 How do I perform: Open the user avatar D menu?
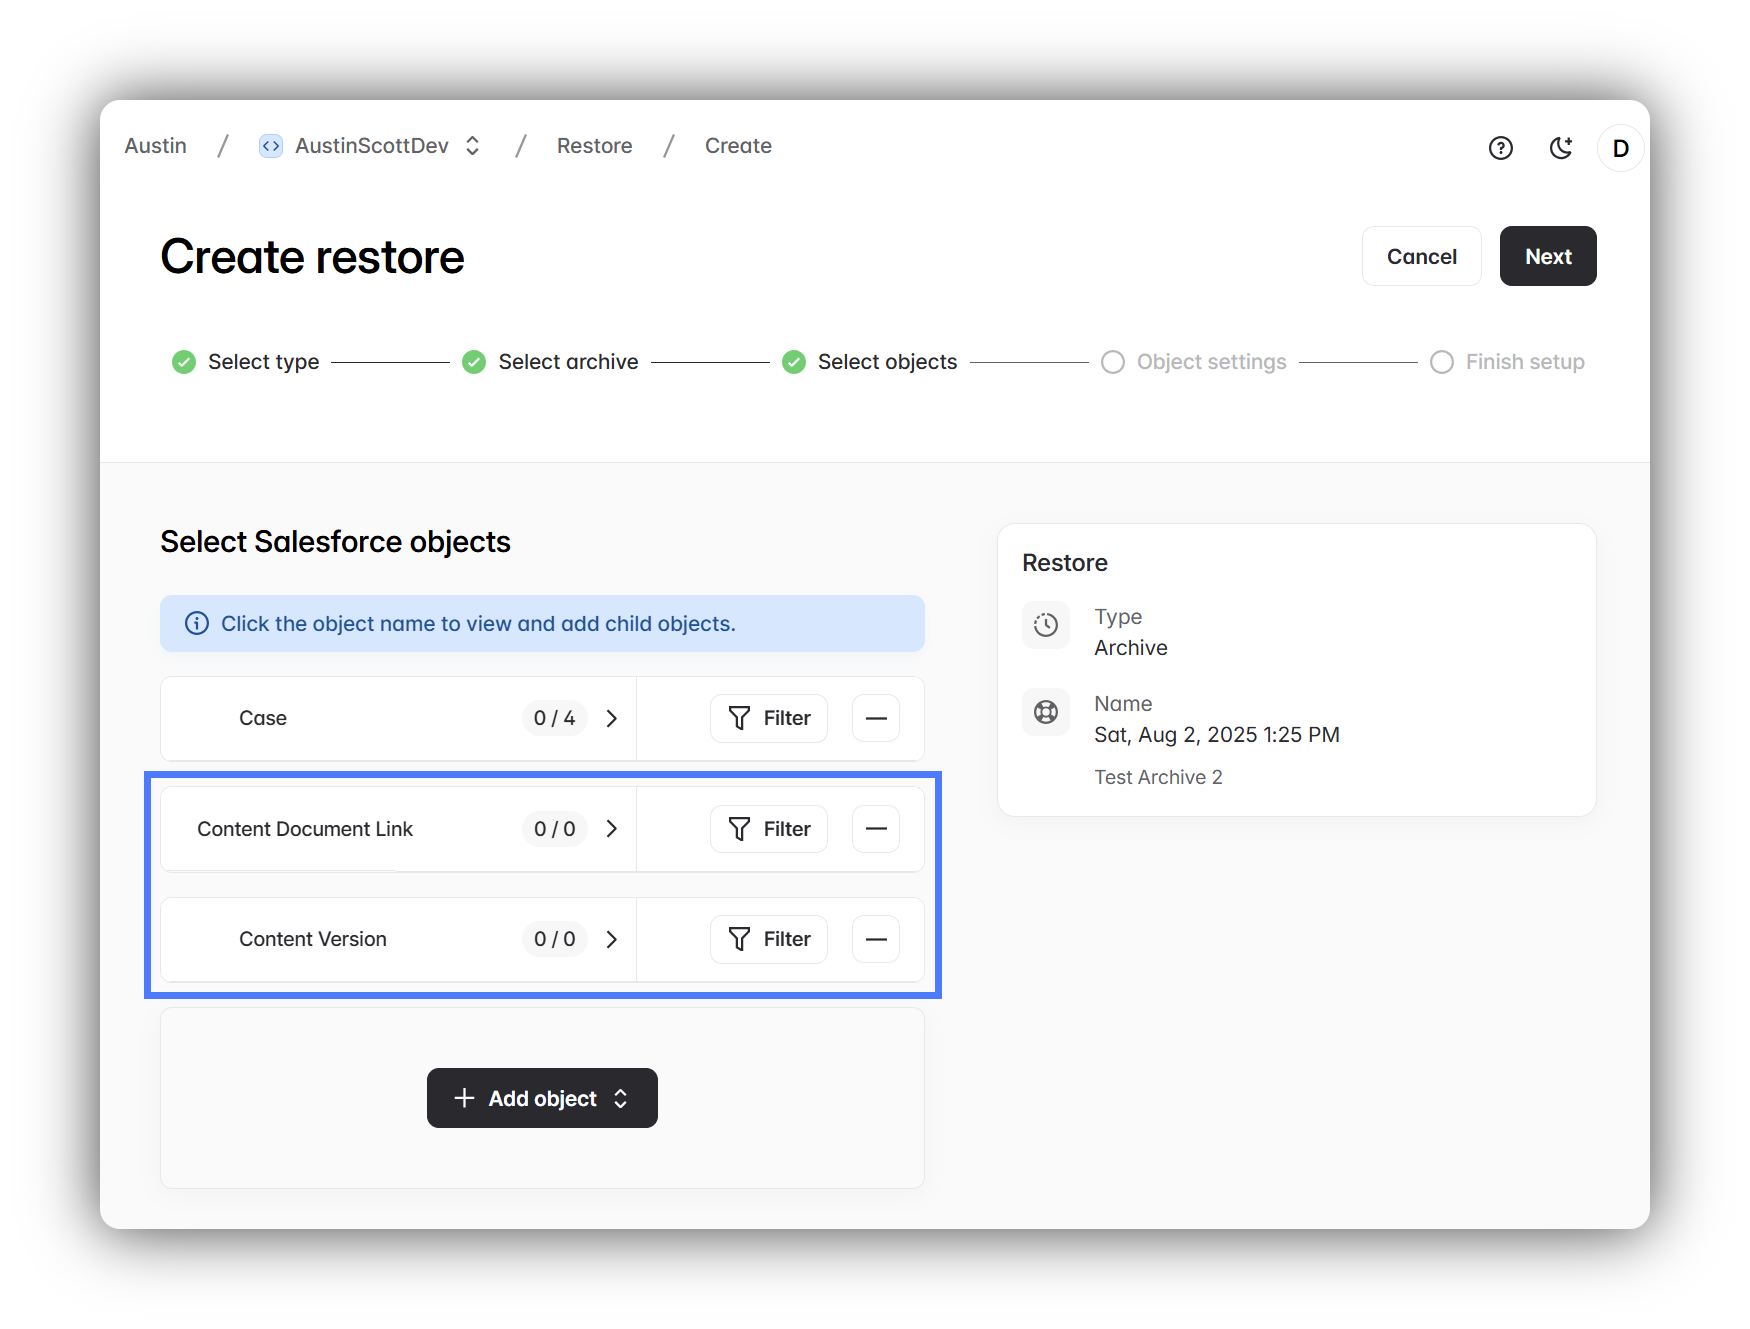click(x=1620, y=148)
